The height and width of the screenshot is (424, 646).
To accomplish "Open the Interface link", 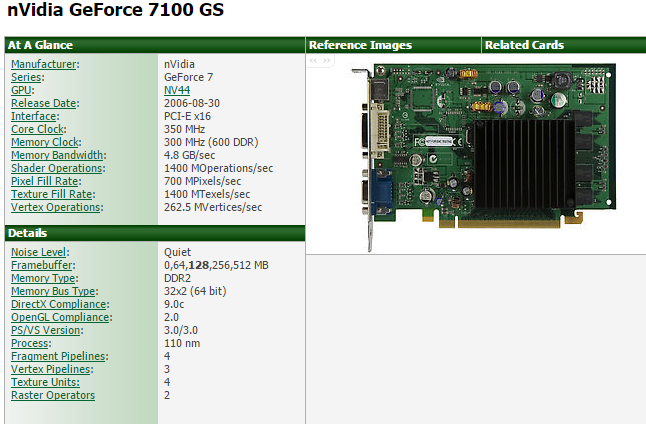I will click(x=34, y=116).
